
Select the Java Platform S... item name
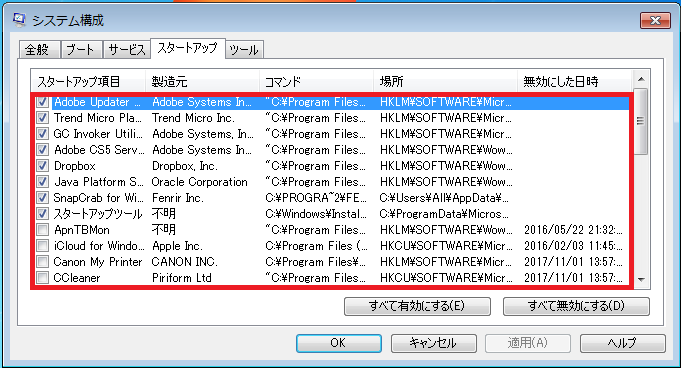click(99, 182)
